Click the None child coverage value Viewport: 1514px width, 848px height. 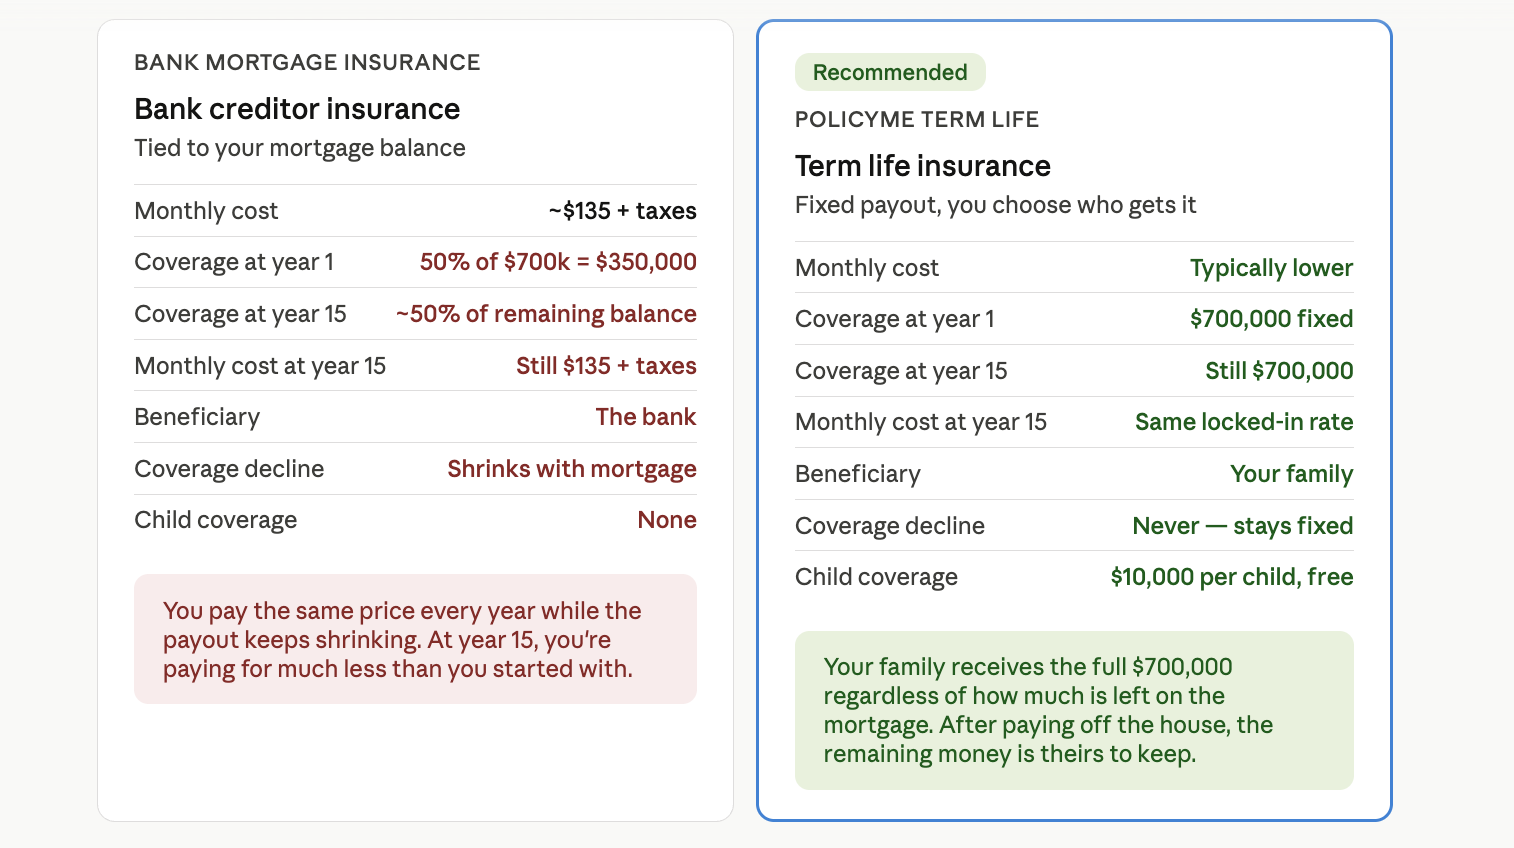[x=667, y=520]
